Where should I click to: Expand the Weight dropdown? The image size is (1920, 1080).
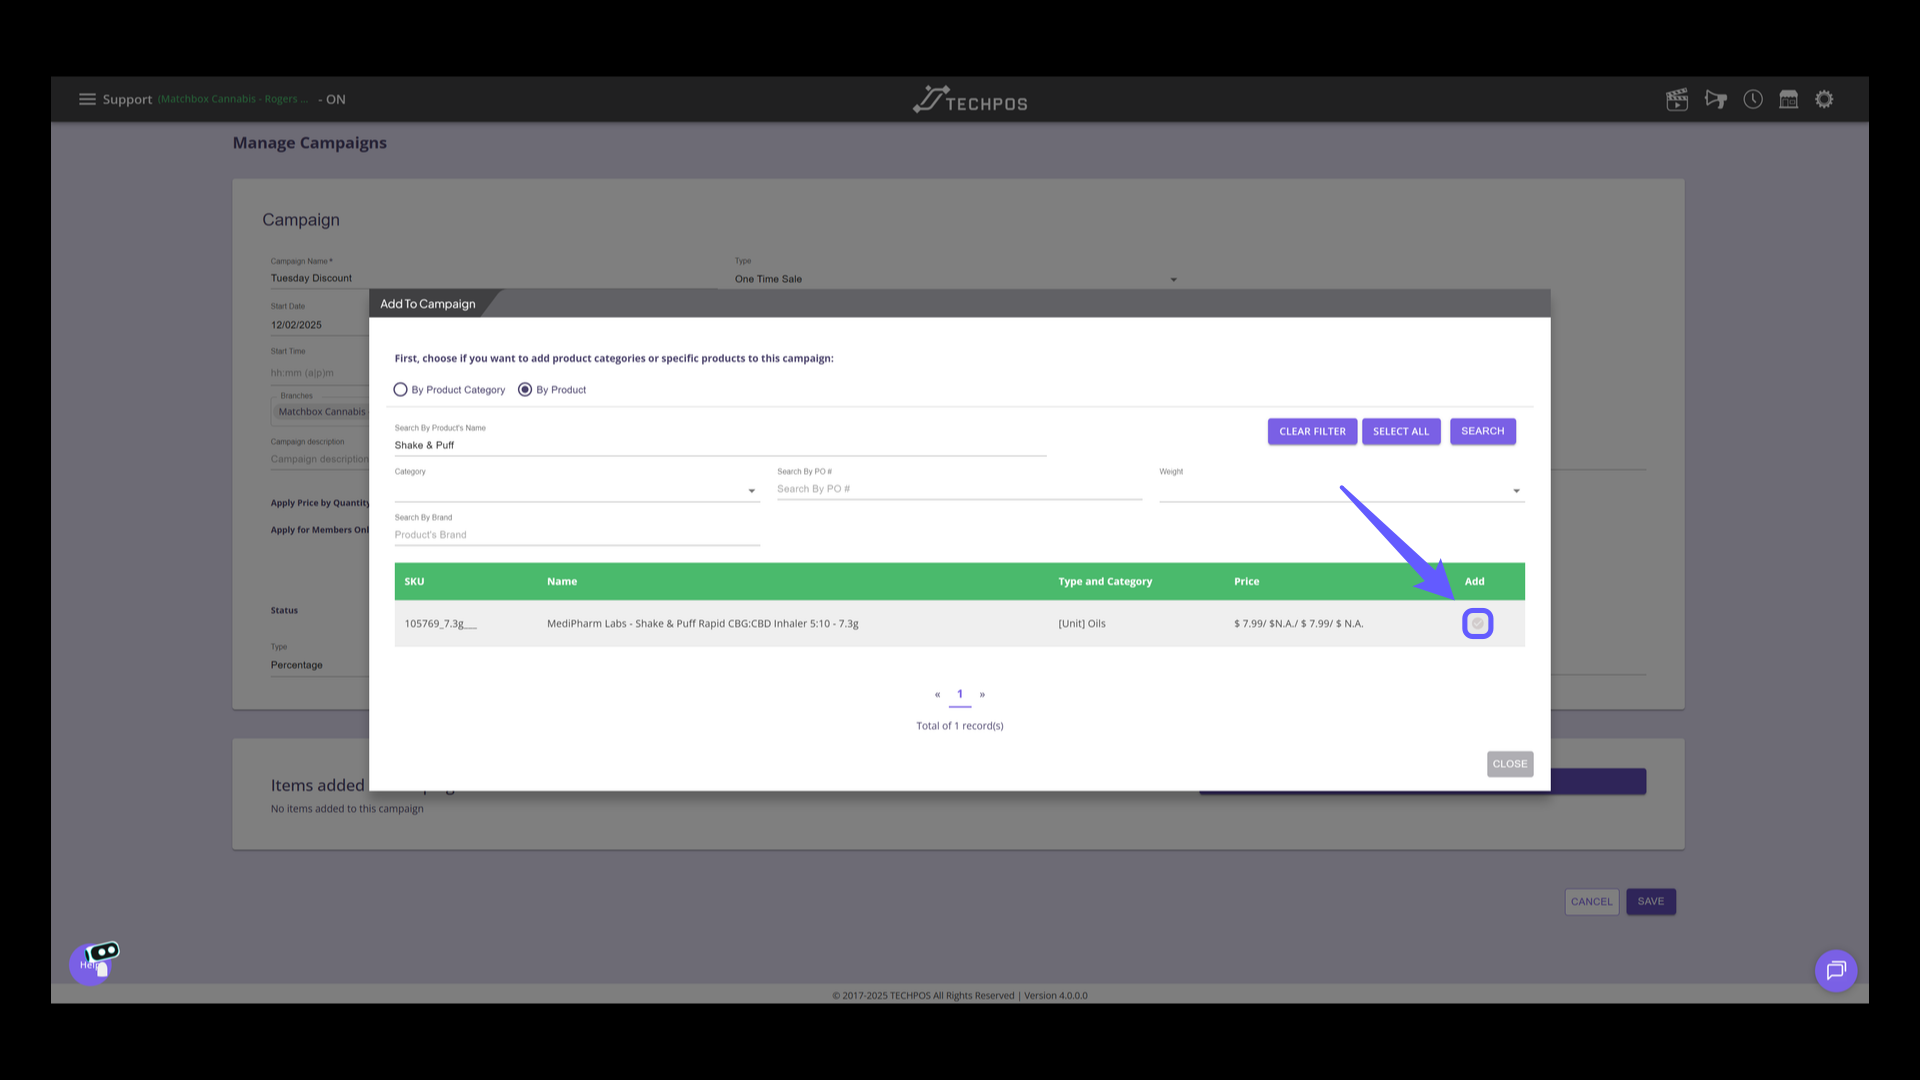tap(1516, 490)
